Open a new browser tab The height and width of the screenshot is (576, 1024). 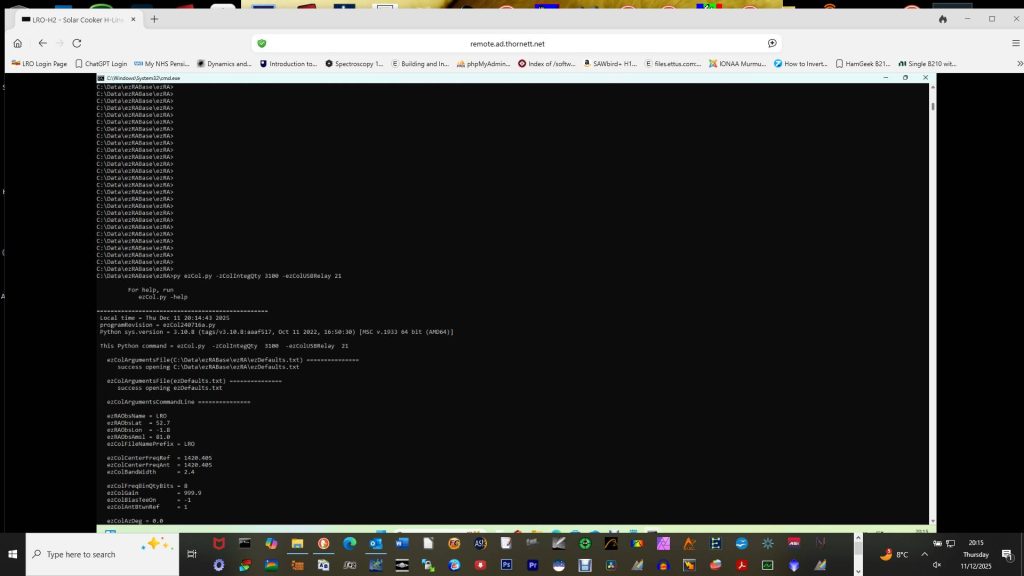pyautogui.click(x=154, y=19)
